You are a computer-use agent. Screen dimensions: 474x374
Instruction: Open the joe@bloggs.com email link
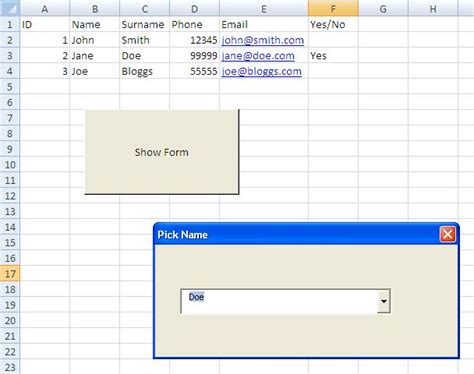(x=261, y=71)
